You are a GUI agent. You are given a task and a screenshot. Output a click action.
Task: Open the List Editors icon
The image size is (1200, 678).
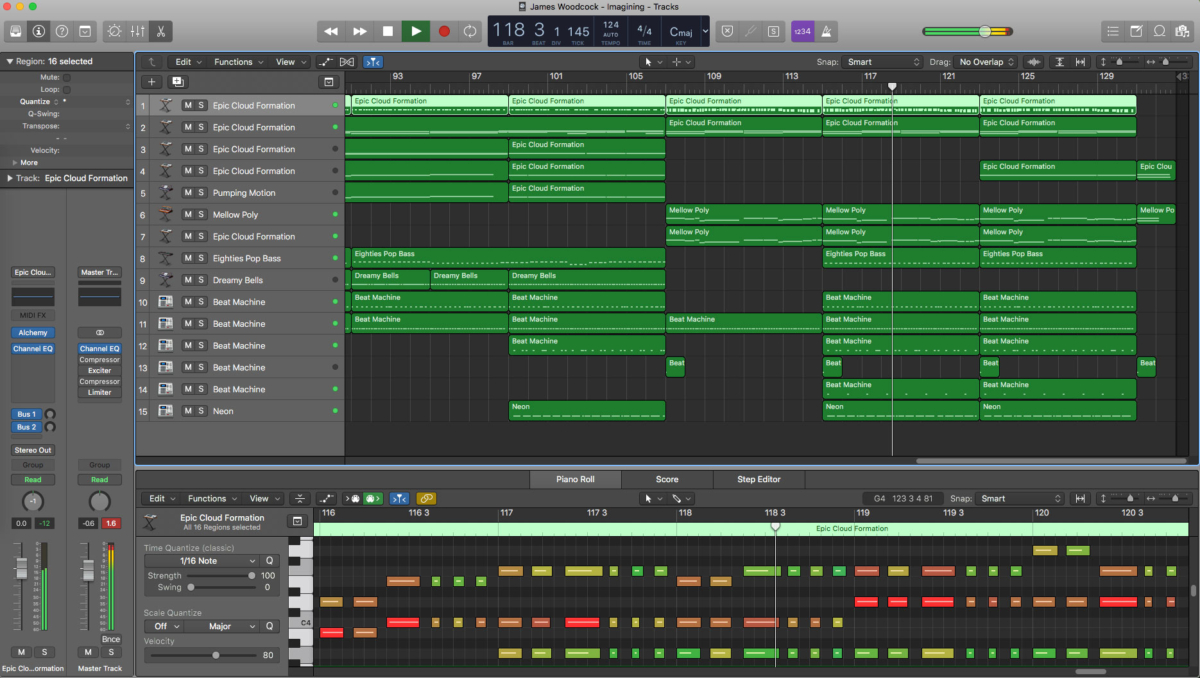[x=1113, y=31]
